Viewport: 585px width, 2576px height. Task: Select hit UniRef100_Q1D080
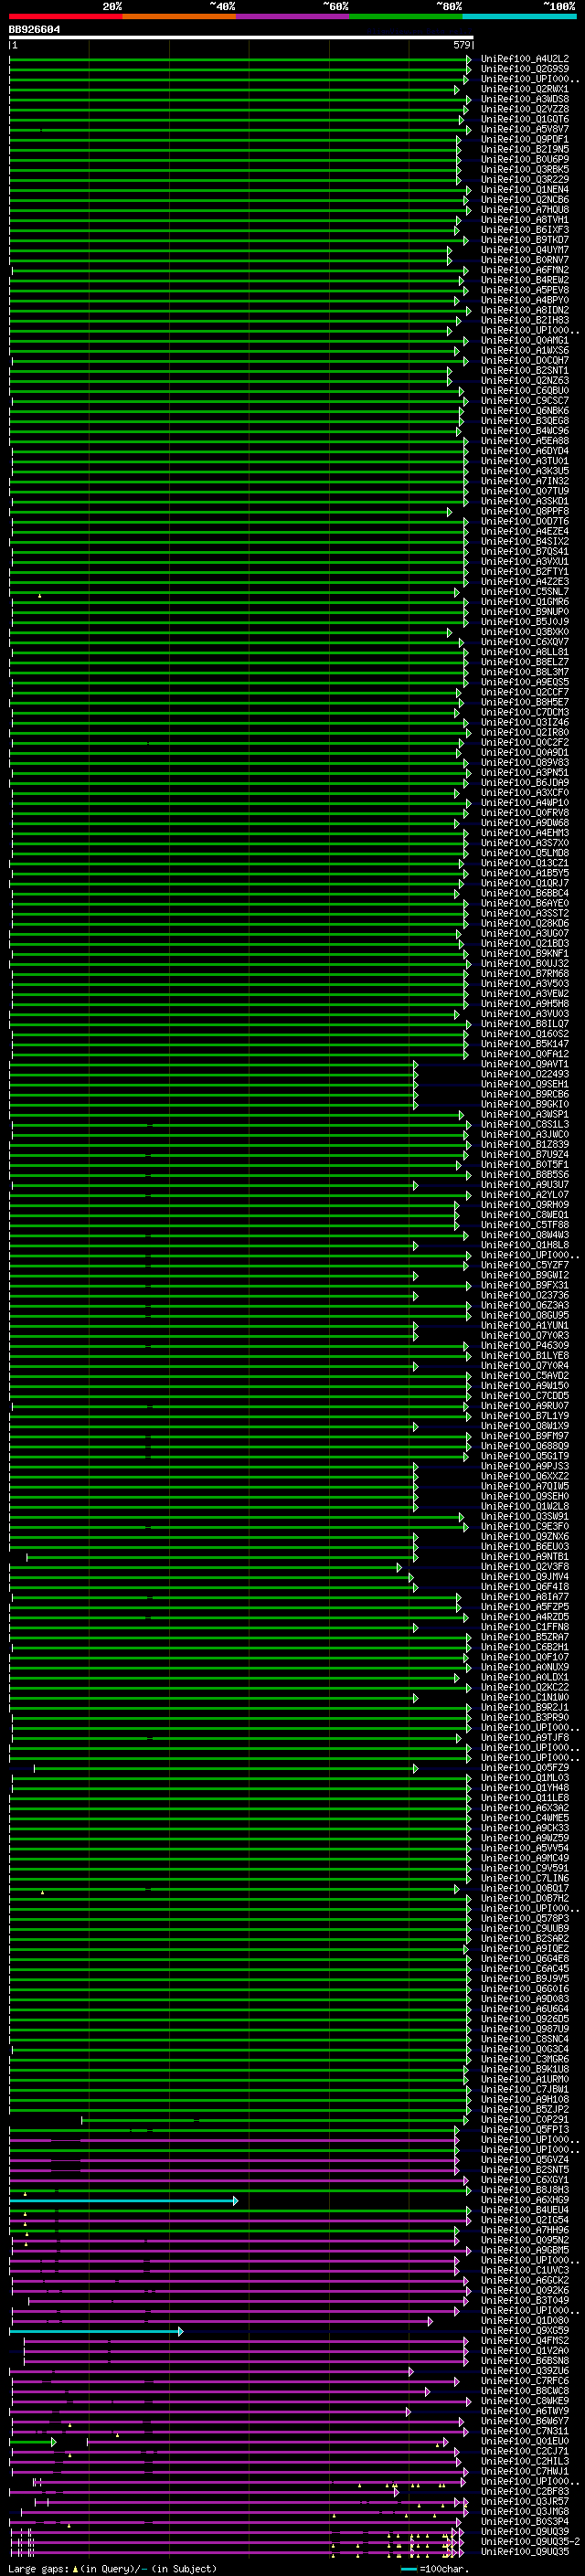tap(525, 2321)
